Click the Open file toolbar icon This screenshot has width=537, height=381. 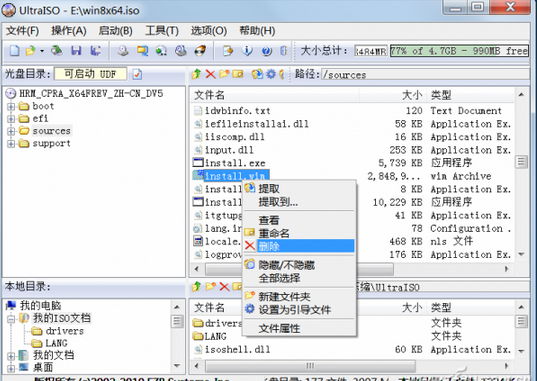click(x=30, y=51)
